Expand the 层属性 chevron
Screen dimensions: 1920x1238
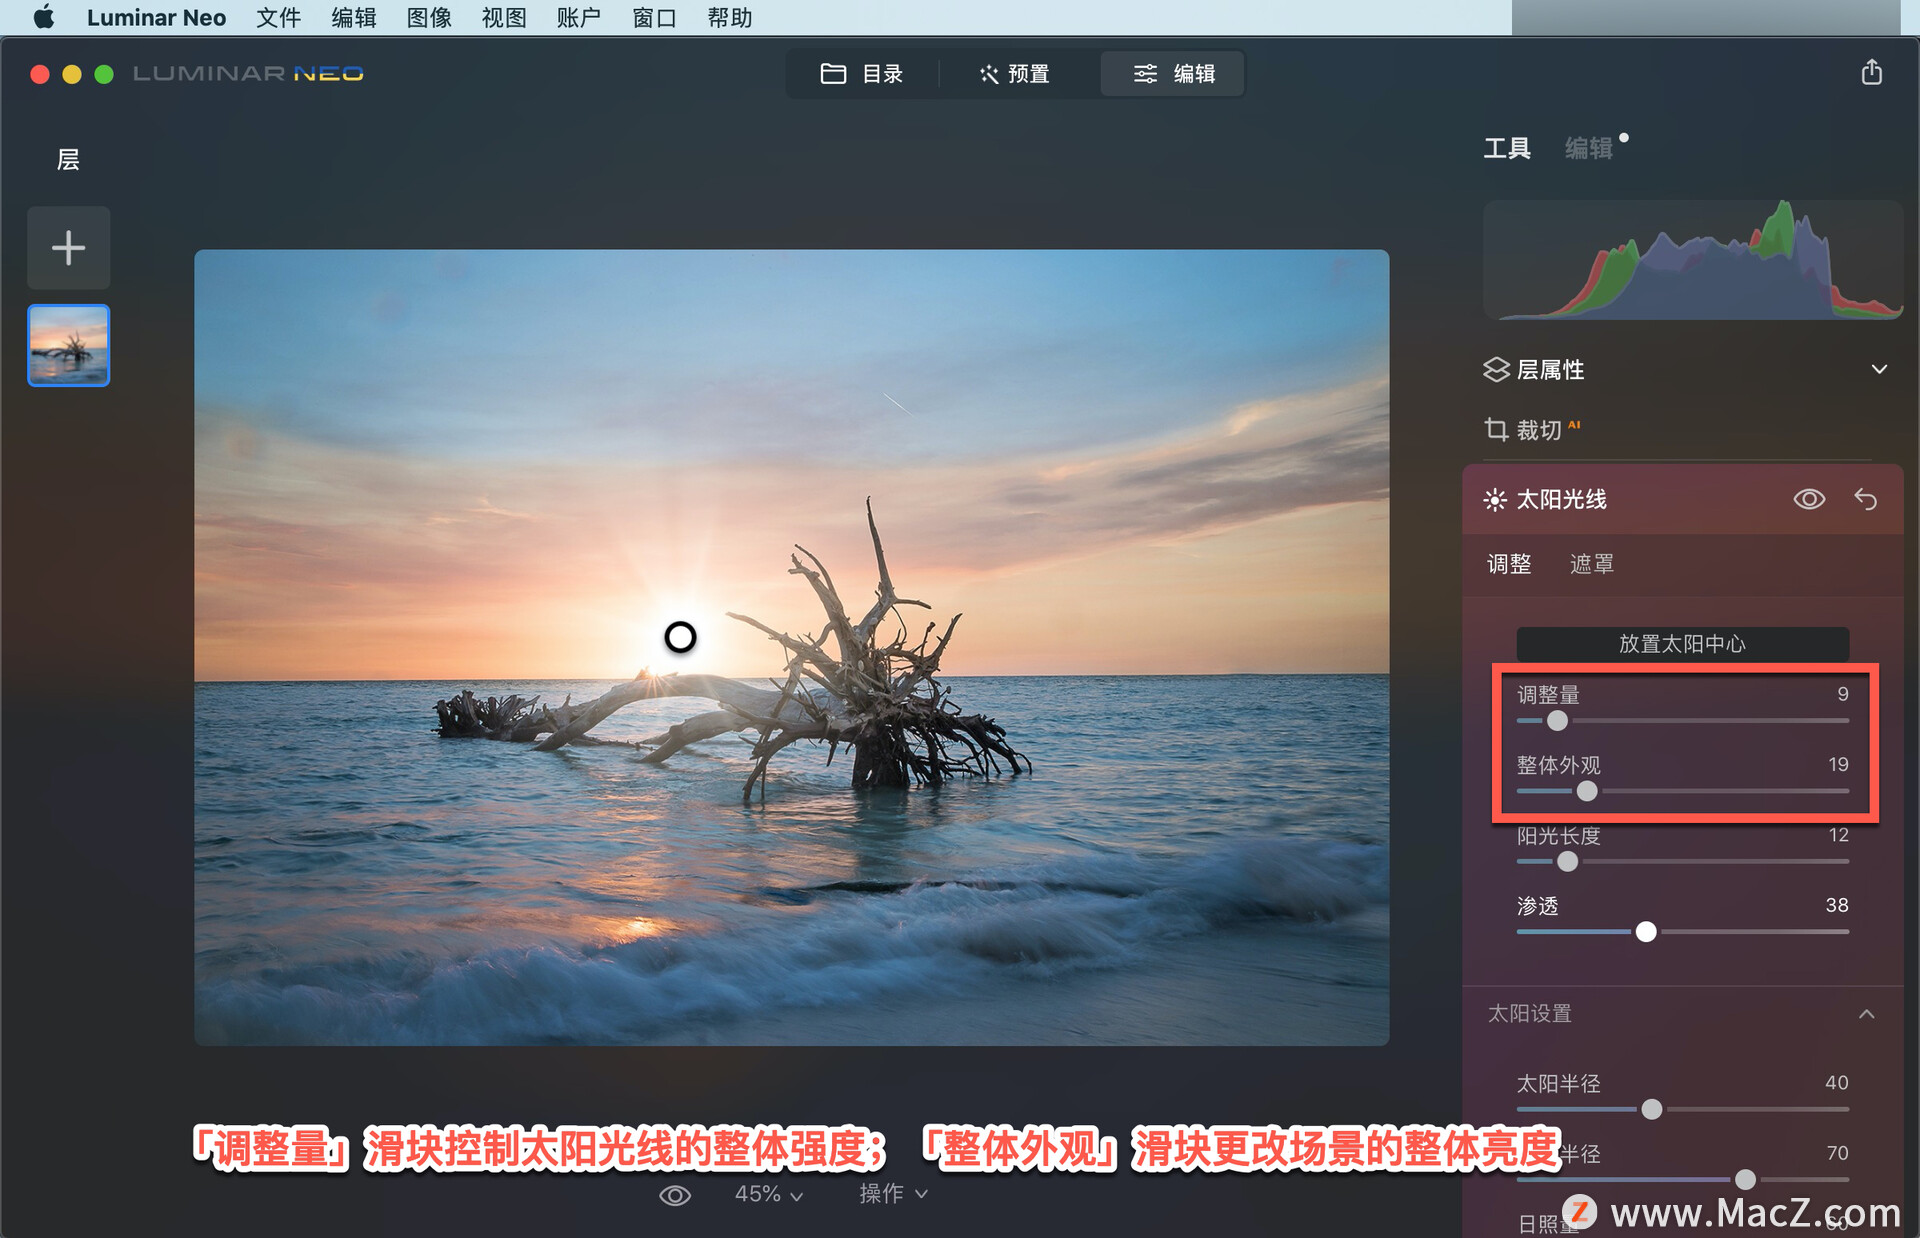1880,369
